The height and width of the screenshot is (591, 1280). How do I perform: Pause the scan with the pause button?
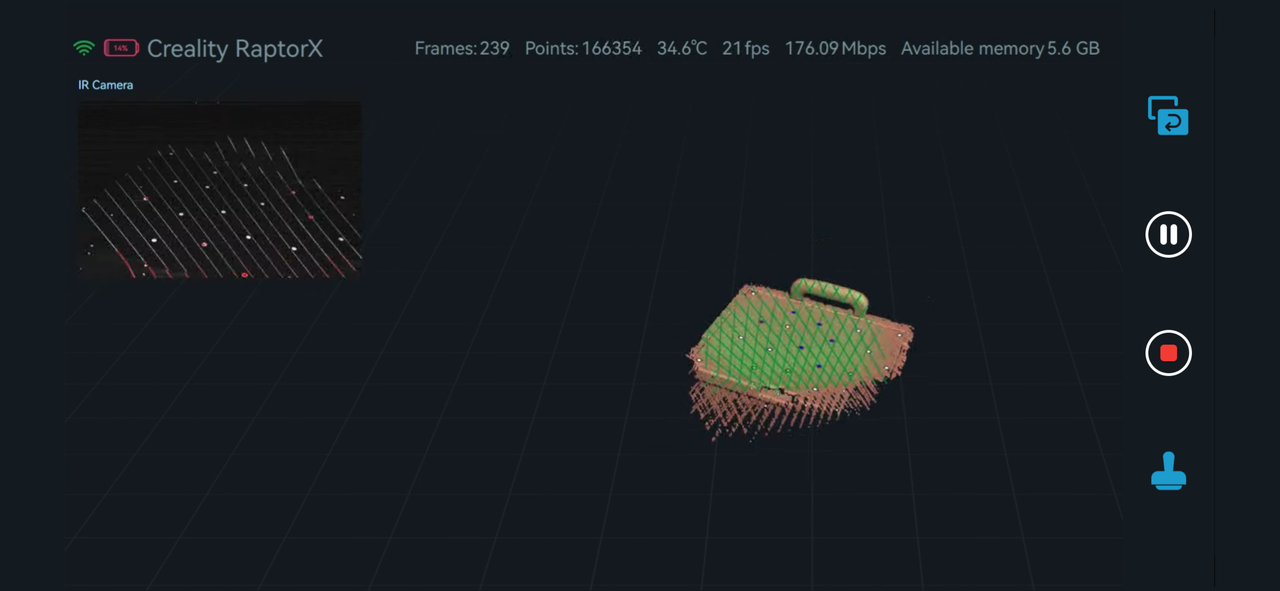pos(1168,235)
